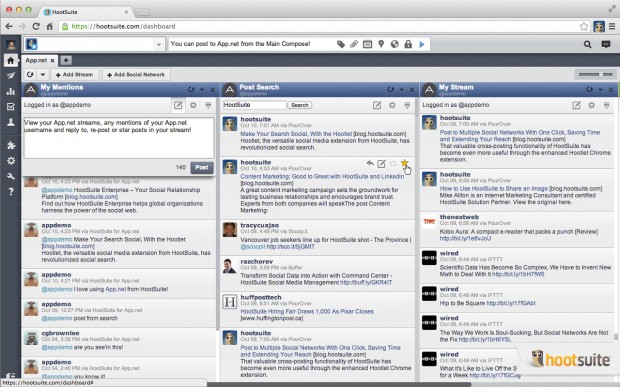Click the Add Stream button
Viewport: 620px width, 387px height.
[74, 75]
